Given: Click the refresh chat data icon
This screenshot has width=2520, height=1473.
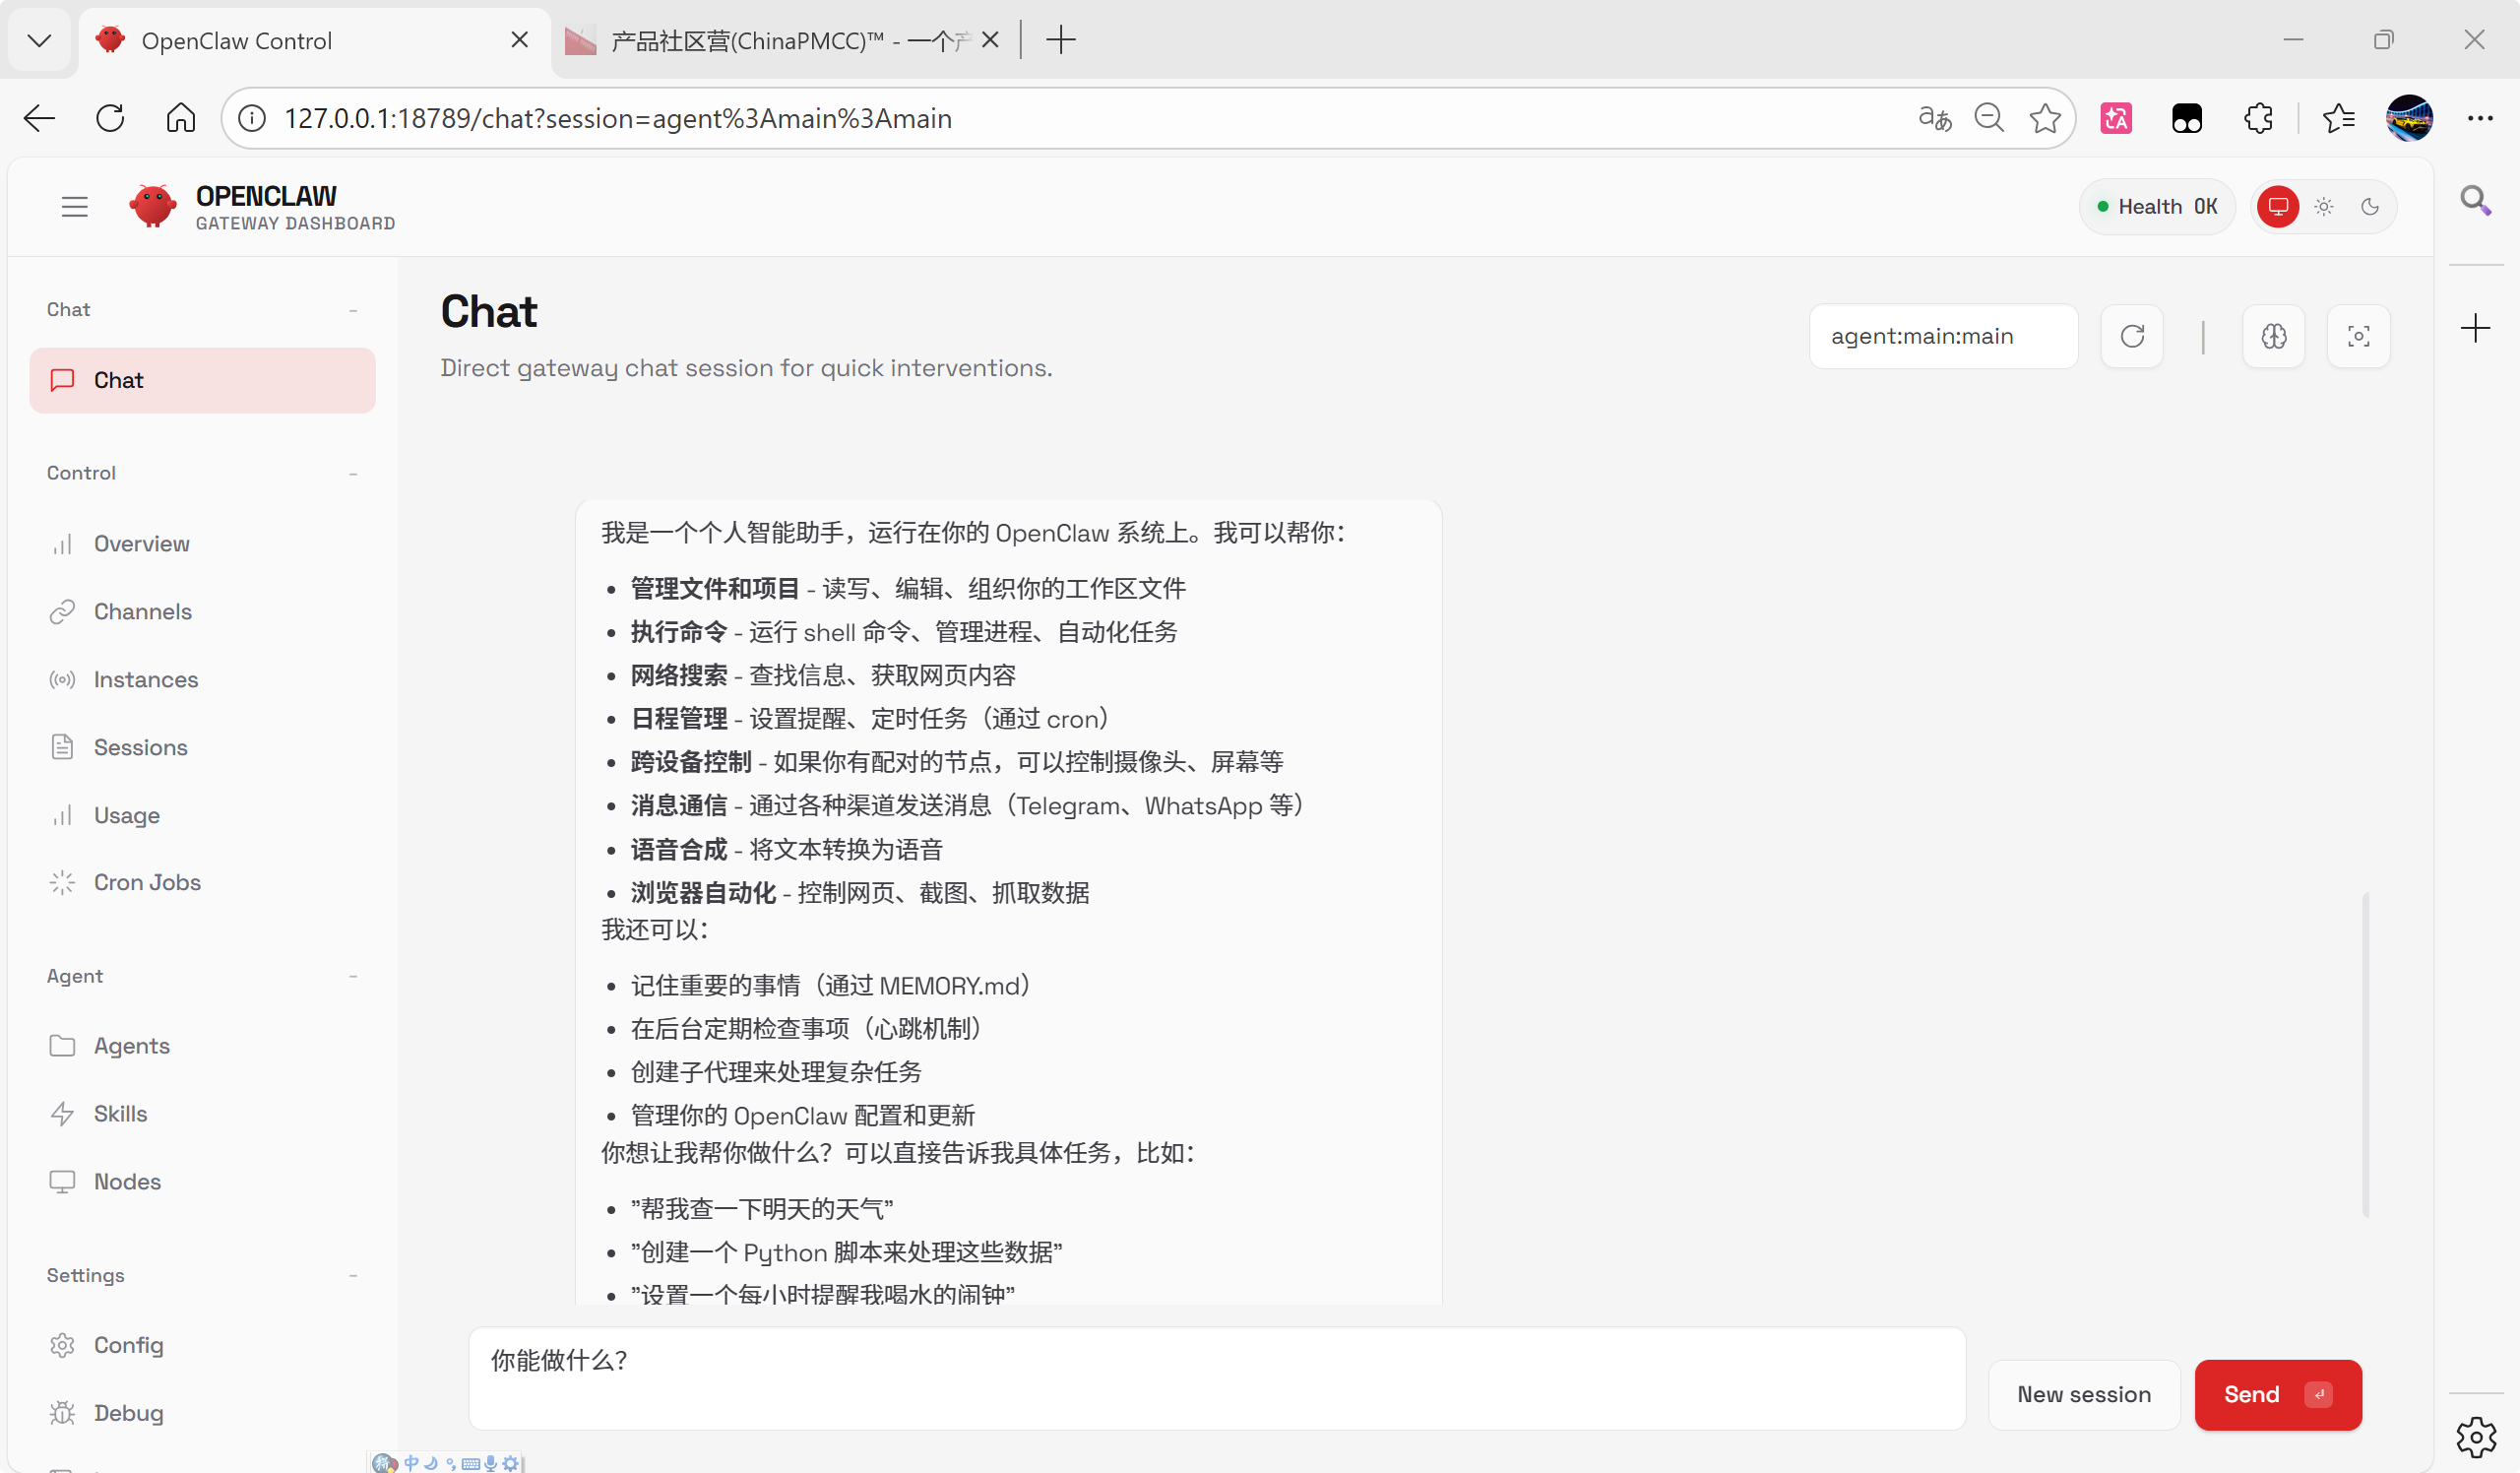Looking at the screenshot, I should pyautogui.click(x=2131, y=336).
